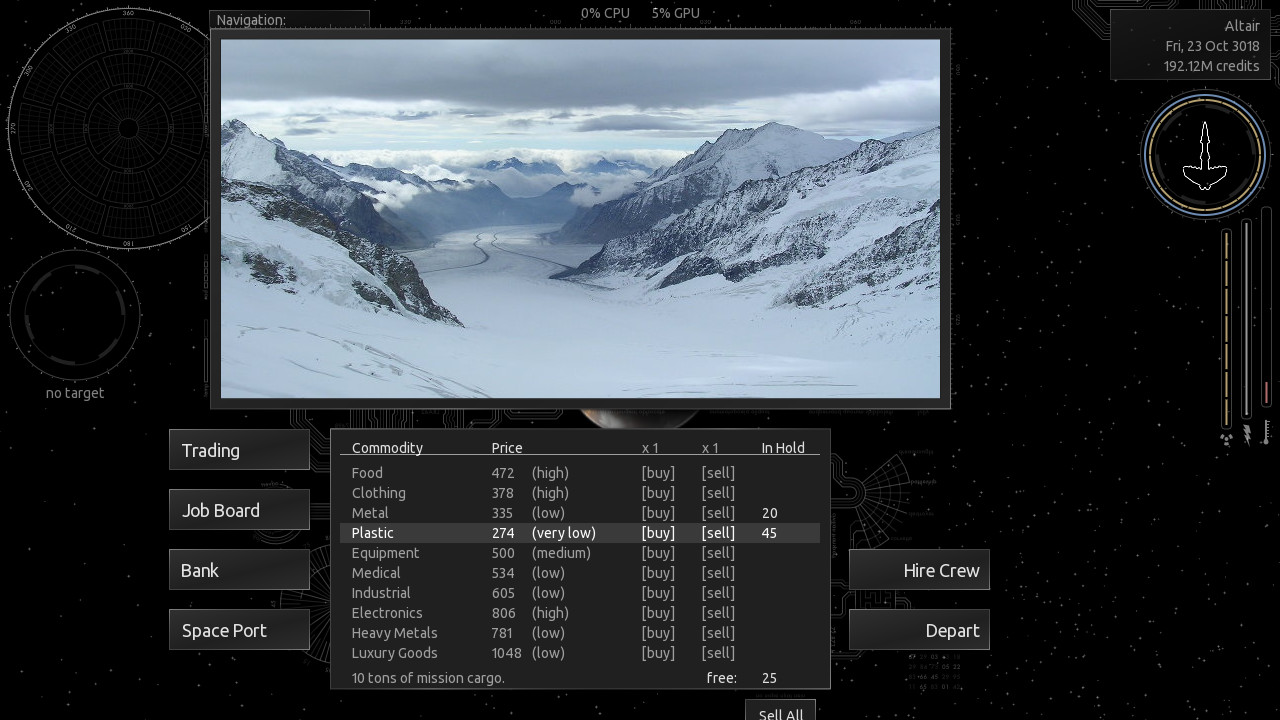The image size is (1280, 720).
Task: Click the empty target ring display
Action: (75, 314)
